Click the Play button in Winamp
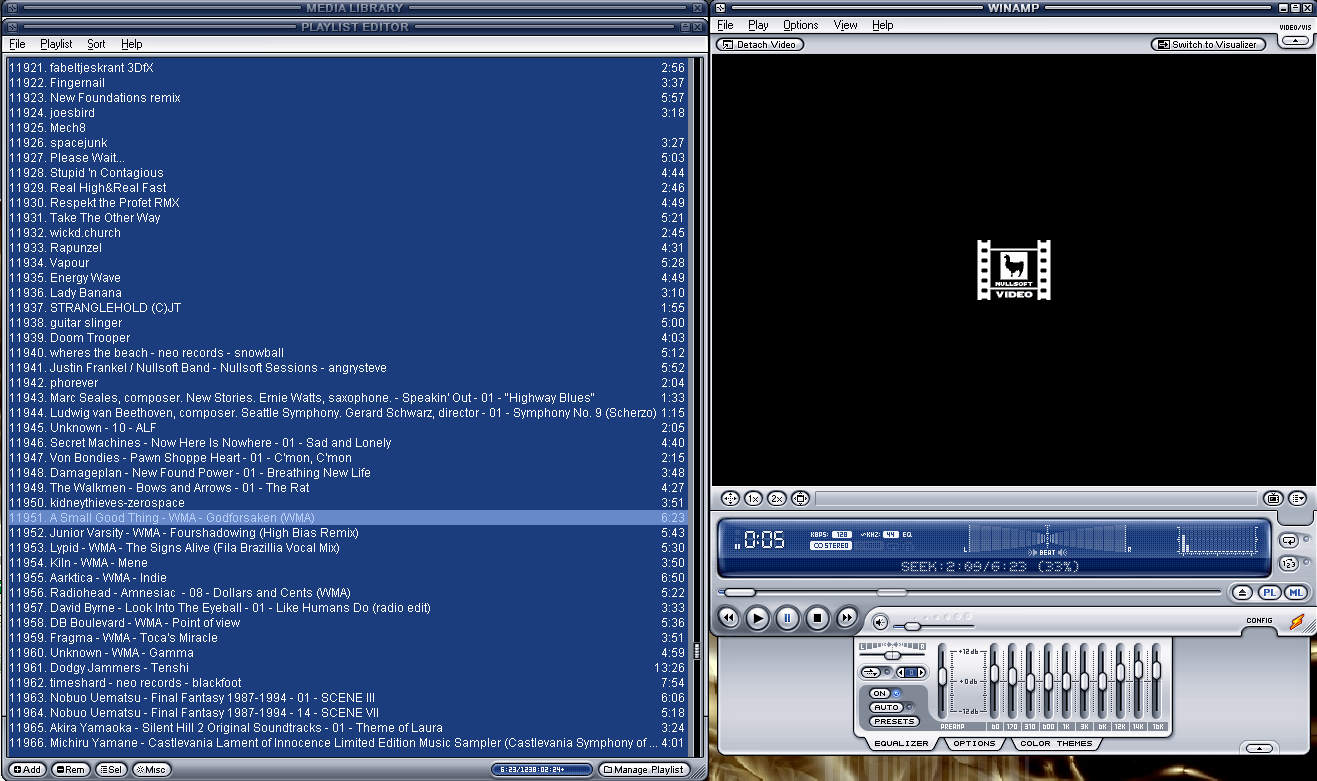The height and width of the screenshot is (781, 1317). (758, 618)
